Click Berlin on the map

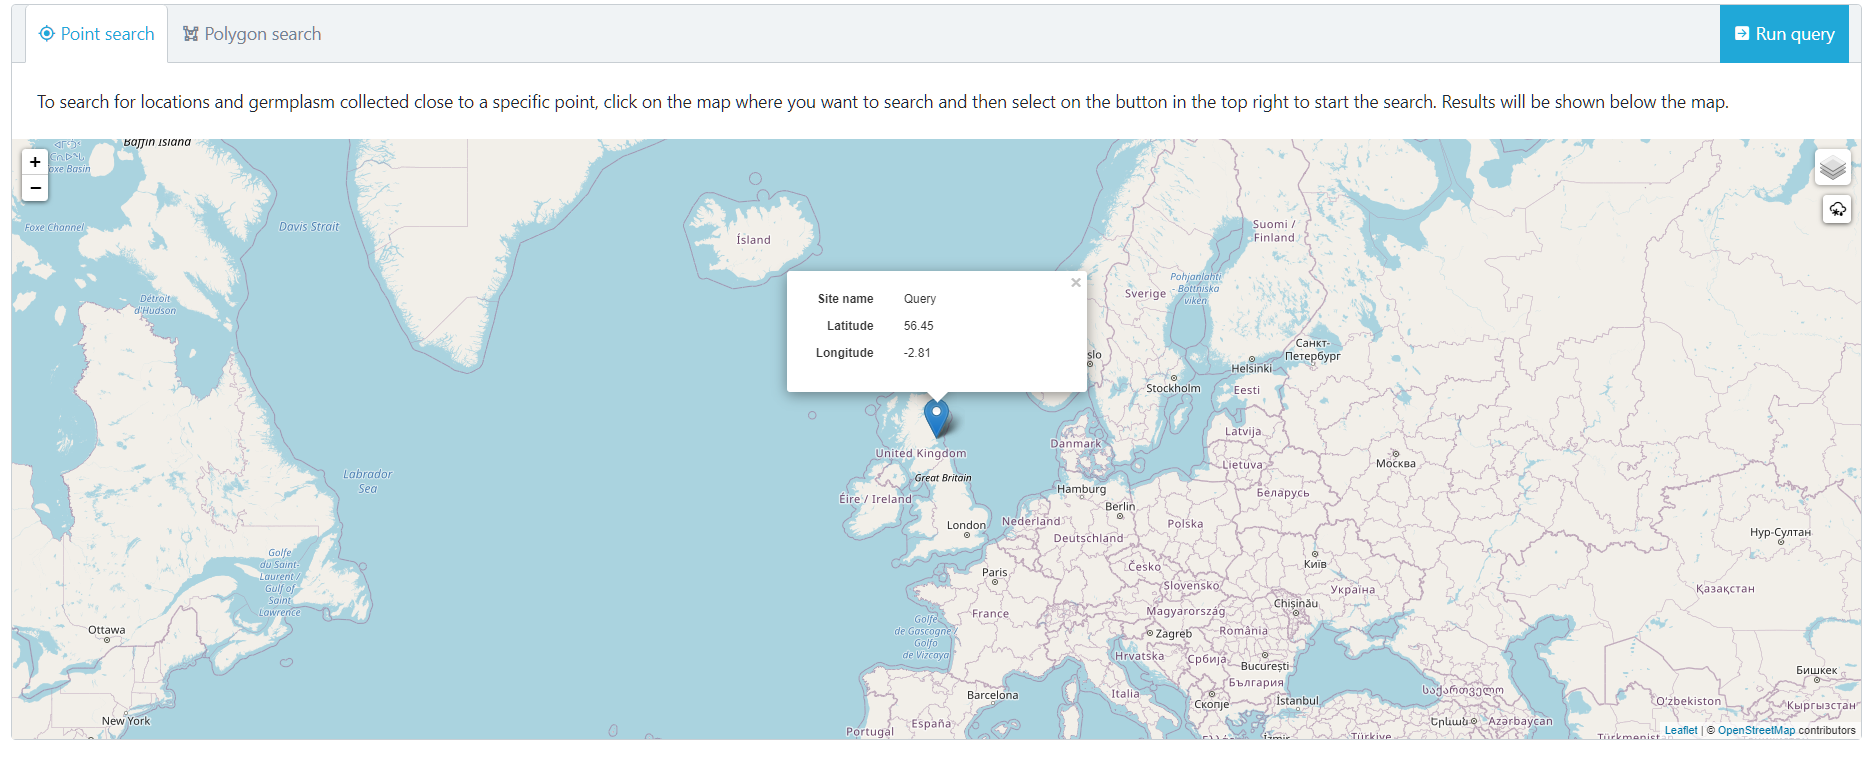(x=1120, y=507)
